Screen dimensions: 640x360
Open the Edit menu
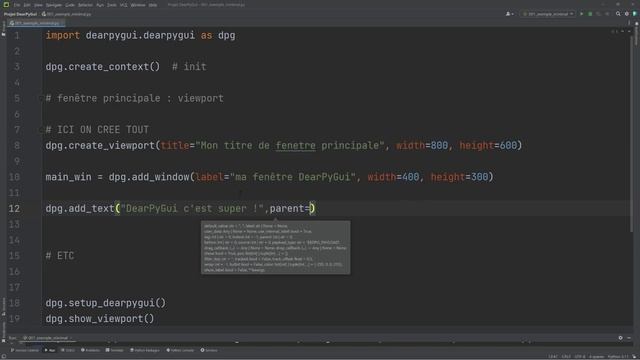pos(27,5)
